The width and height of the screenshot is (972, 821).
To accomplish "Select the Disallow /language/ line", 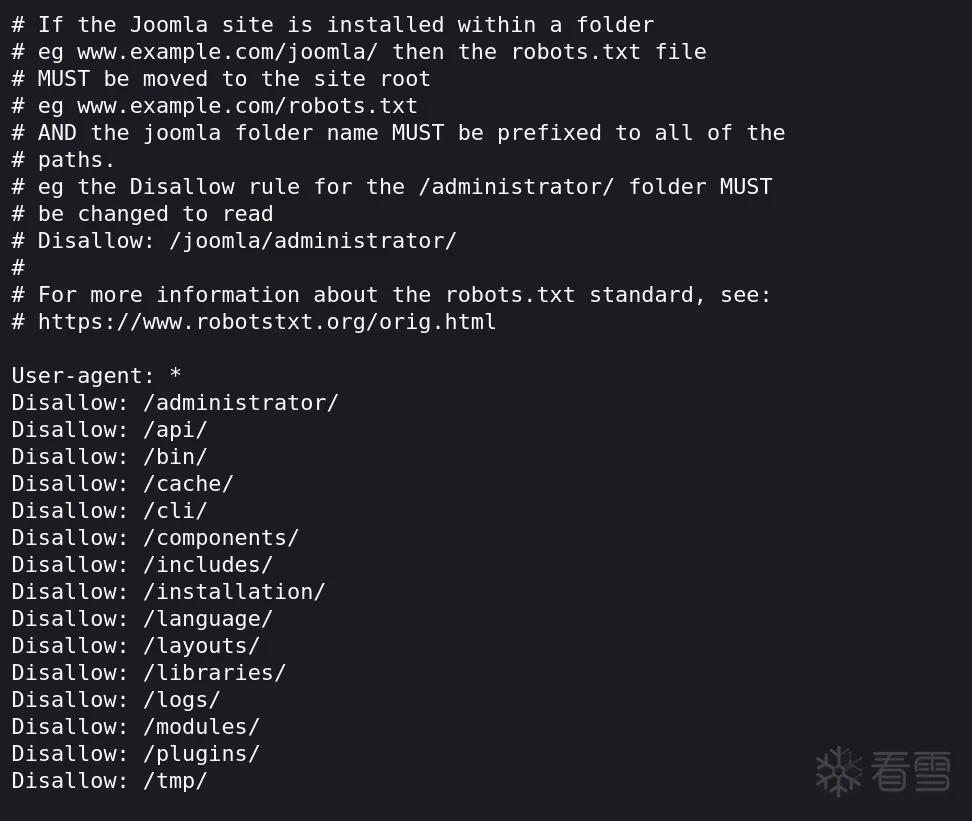I will (x=142, y=619).
